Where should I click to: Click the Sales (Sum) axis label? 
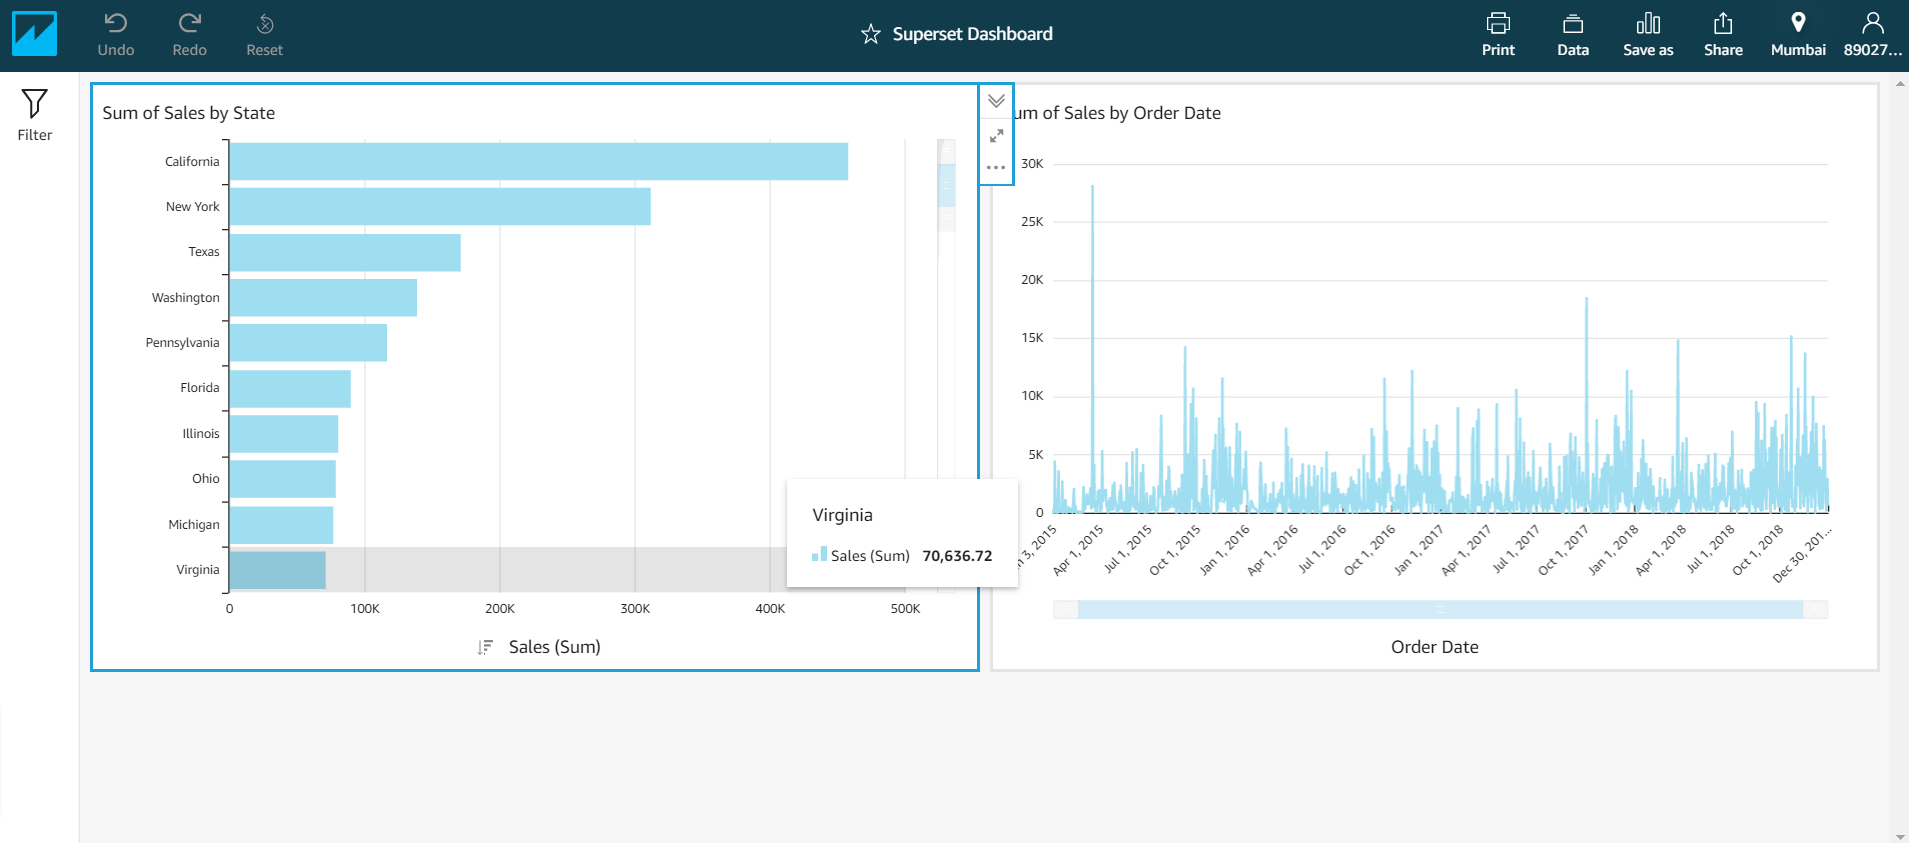tap(554, 647)
